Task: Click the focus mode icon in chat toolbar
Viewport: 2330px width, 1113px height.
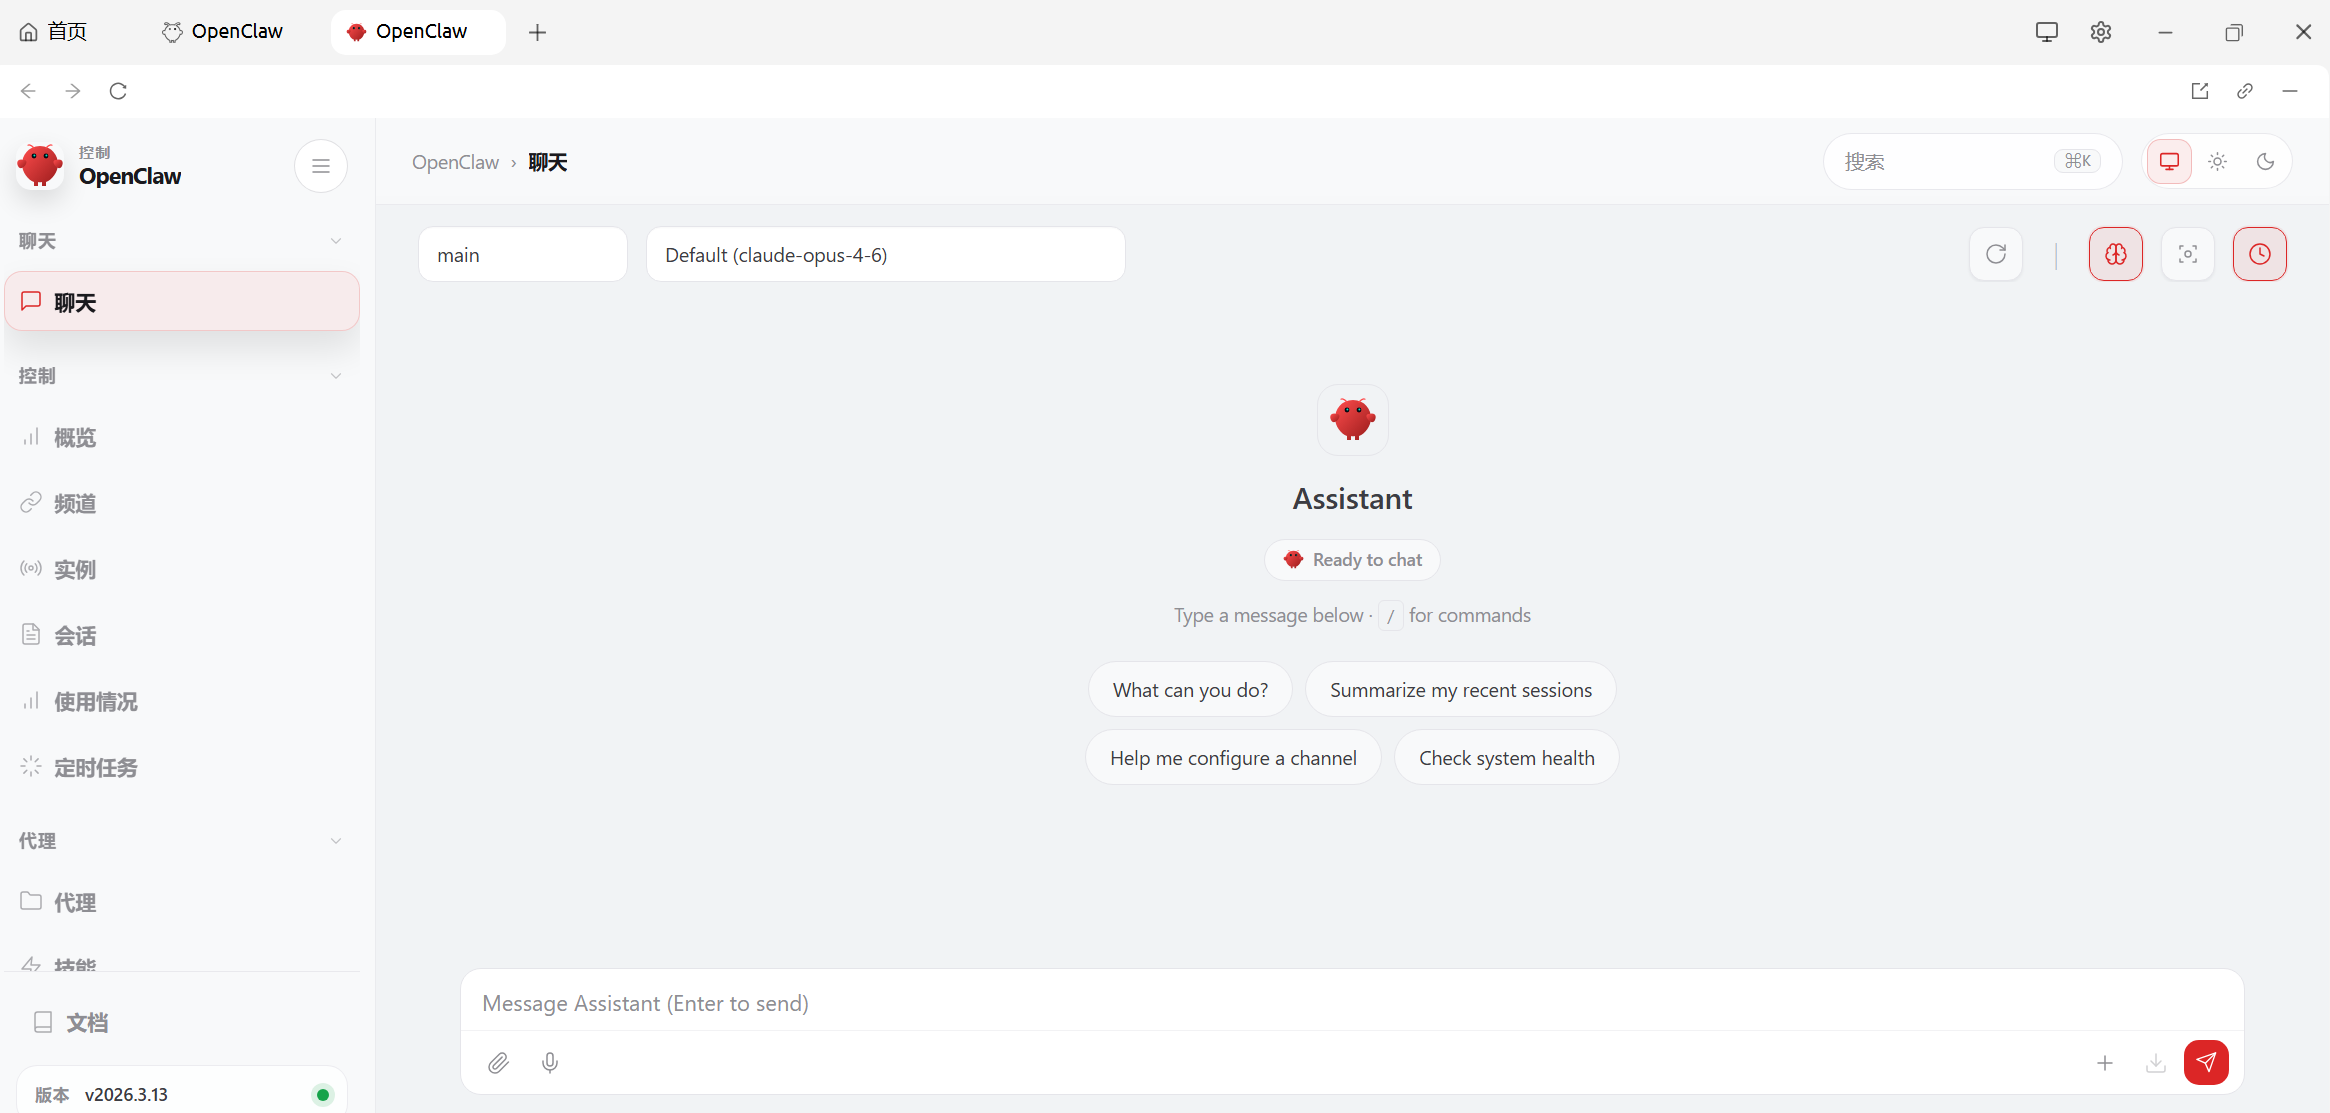Action: [x=2188, y=254]
